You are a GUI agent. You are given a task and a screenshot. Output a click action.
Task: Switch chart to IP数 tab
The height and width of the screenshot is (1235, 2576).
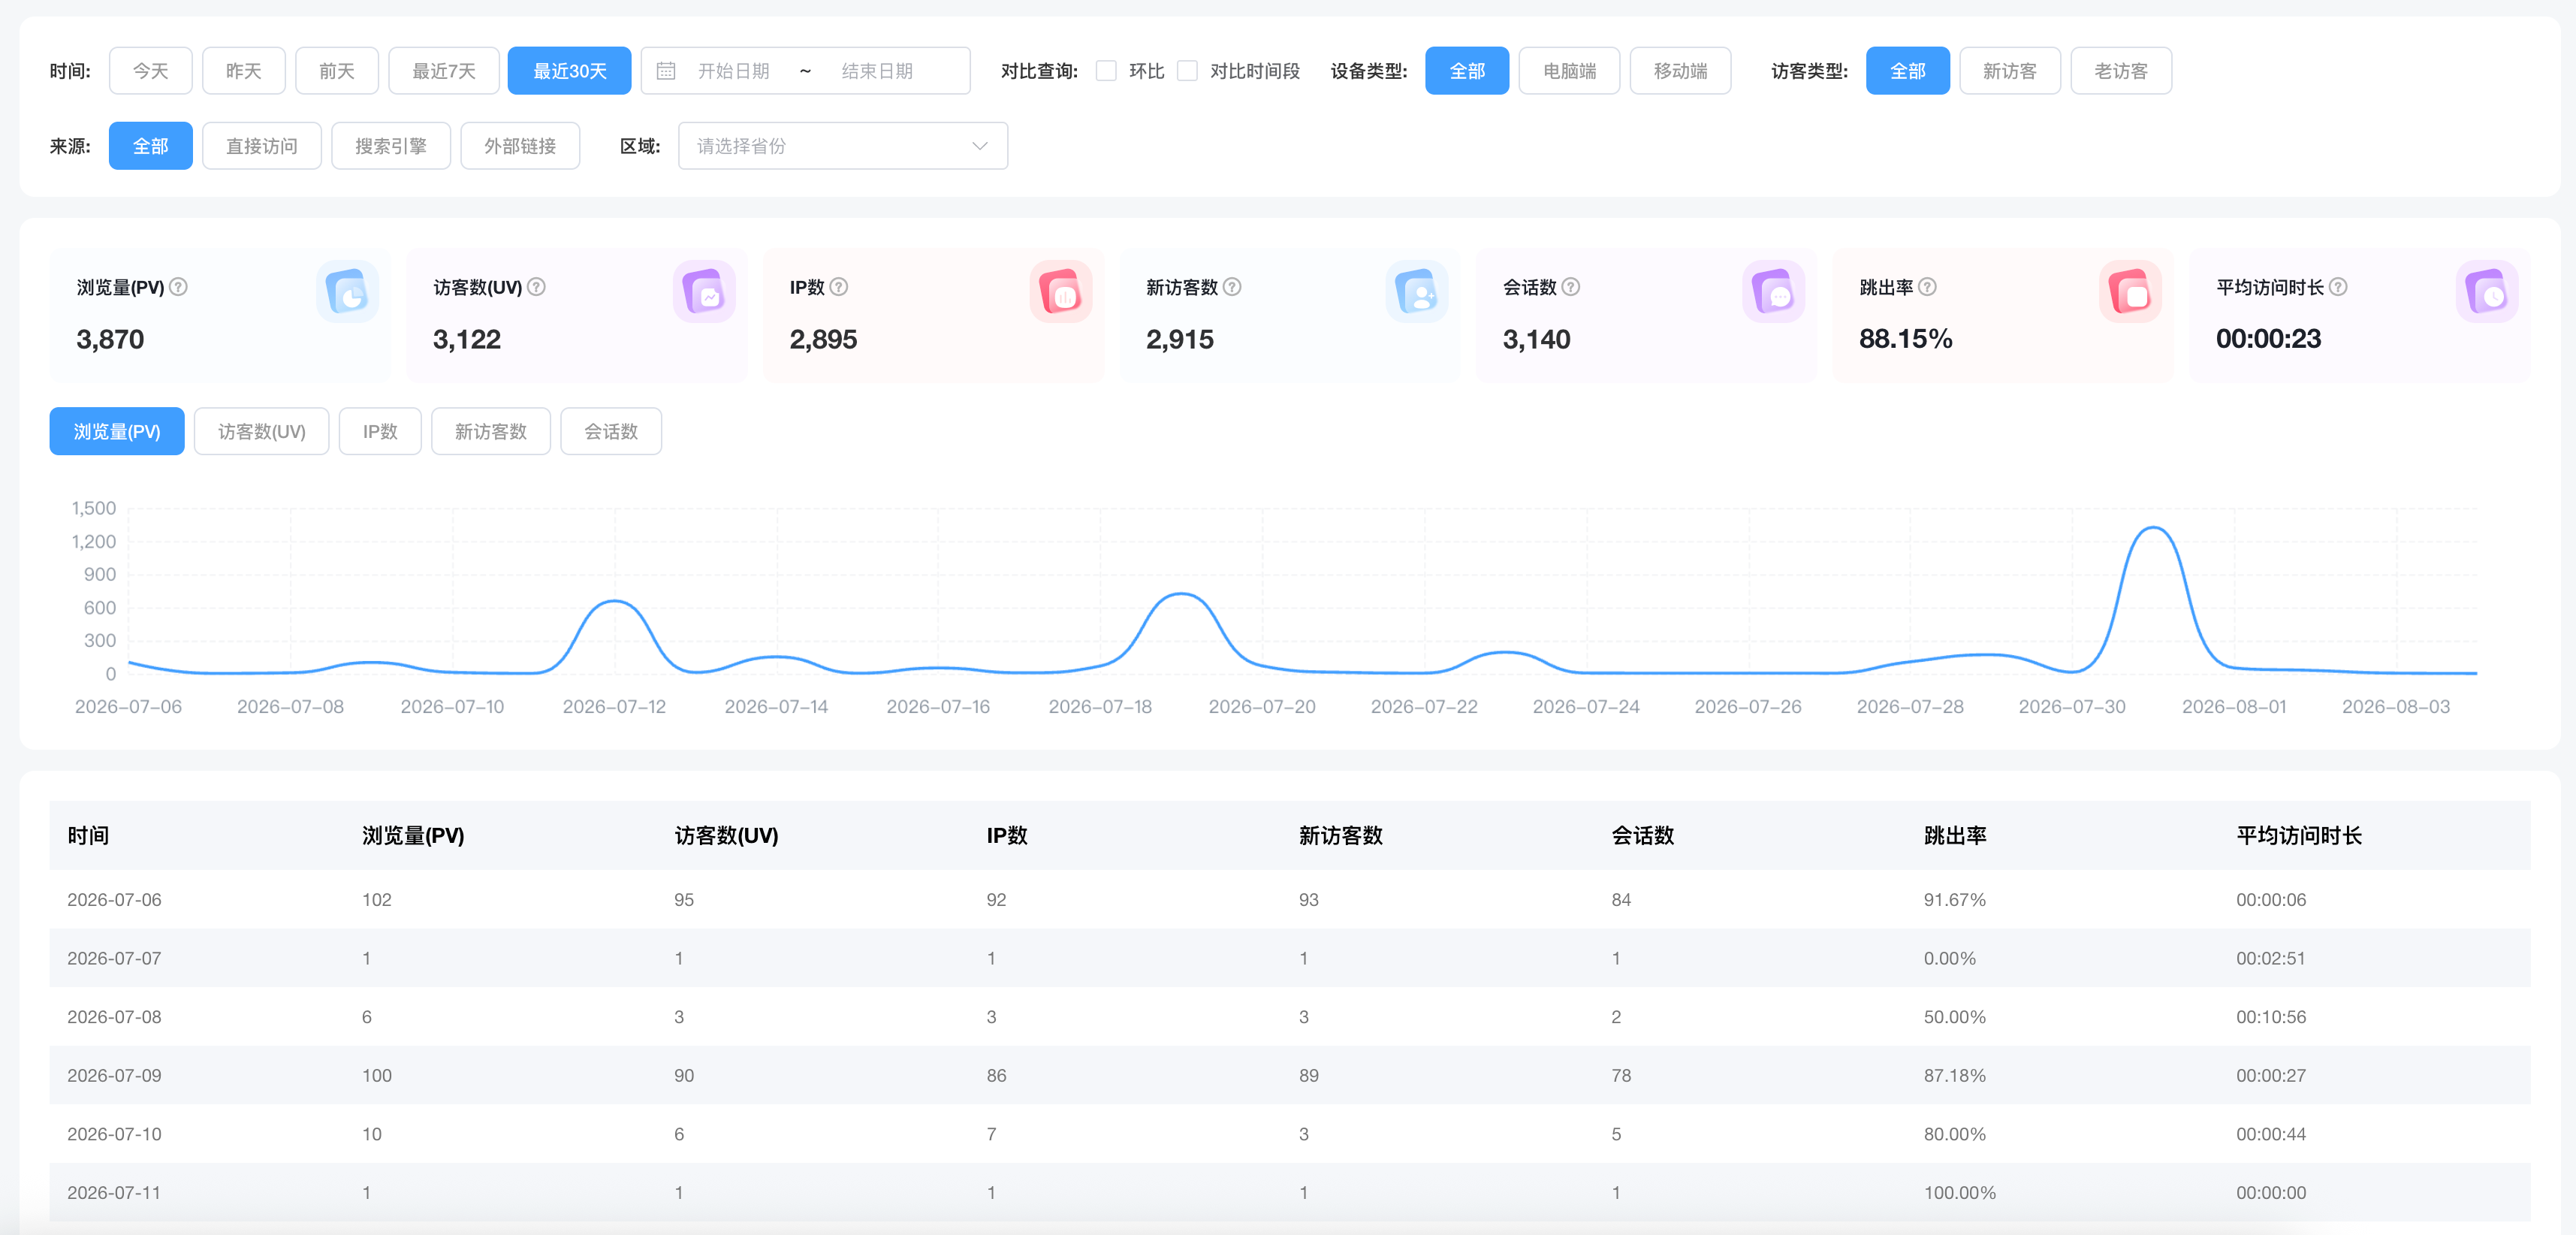click(x=380, y=431)
